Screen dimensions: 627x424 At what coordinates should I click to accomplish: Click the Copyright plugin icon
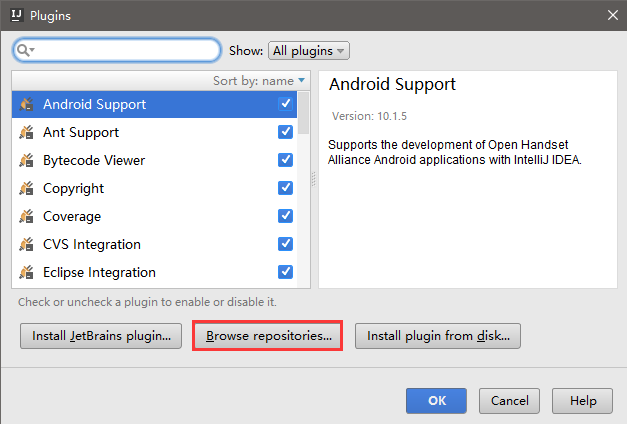pyautogui.click(x=26, y=188)
